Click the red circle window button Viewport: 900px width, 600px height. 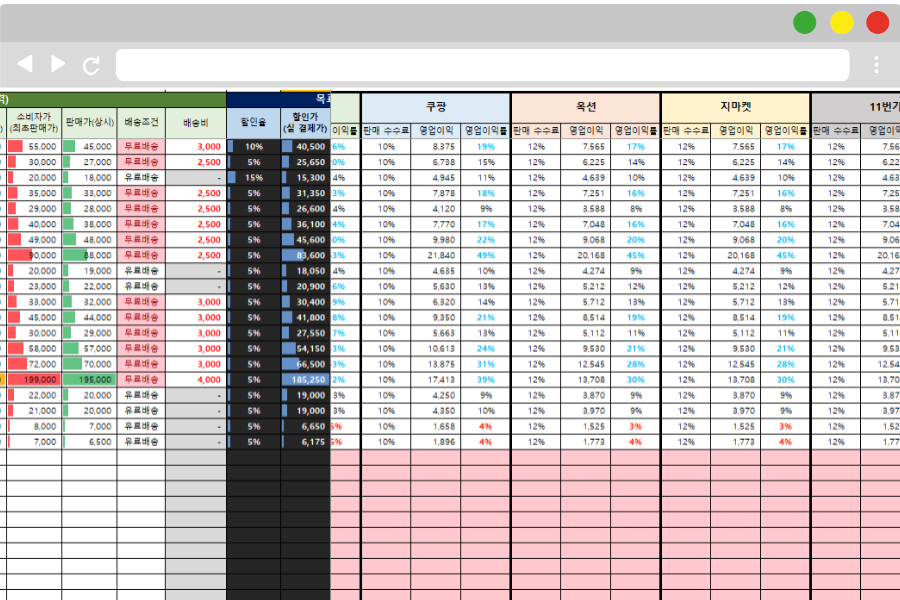pos(877,22)
